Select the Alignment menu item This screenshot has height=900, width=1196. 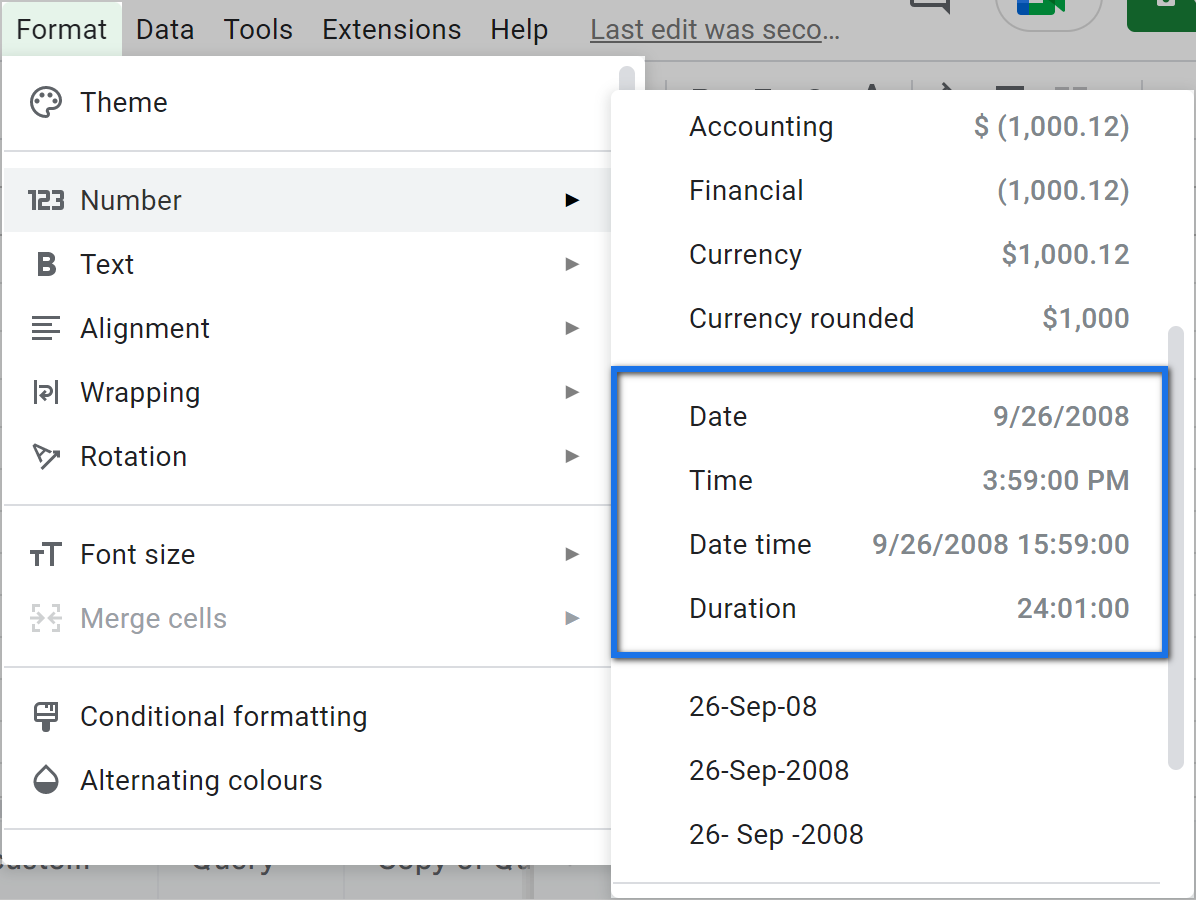(308, 329)
